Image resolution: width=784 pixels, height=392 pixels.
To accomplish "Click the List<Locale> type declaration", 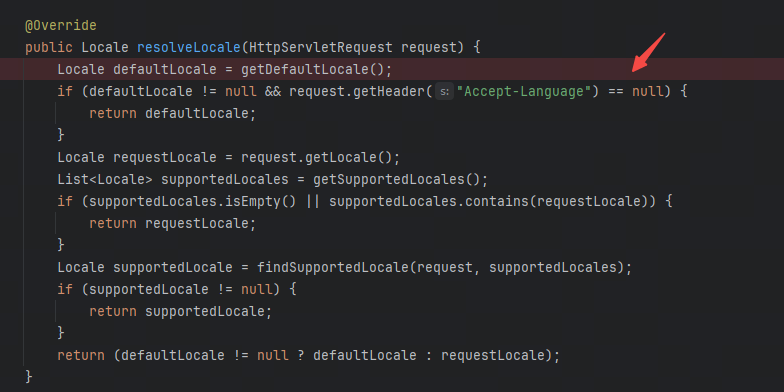I will pyautogui.click(x=105, y=180).
